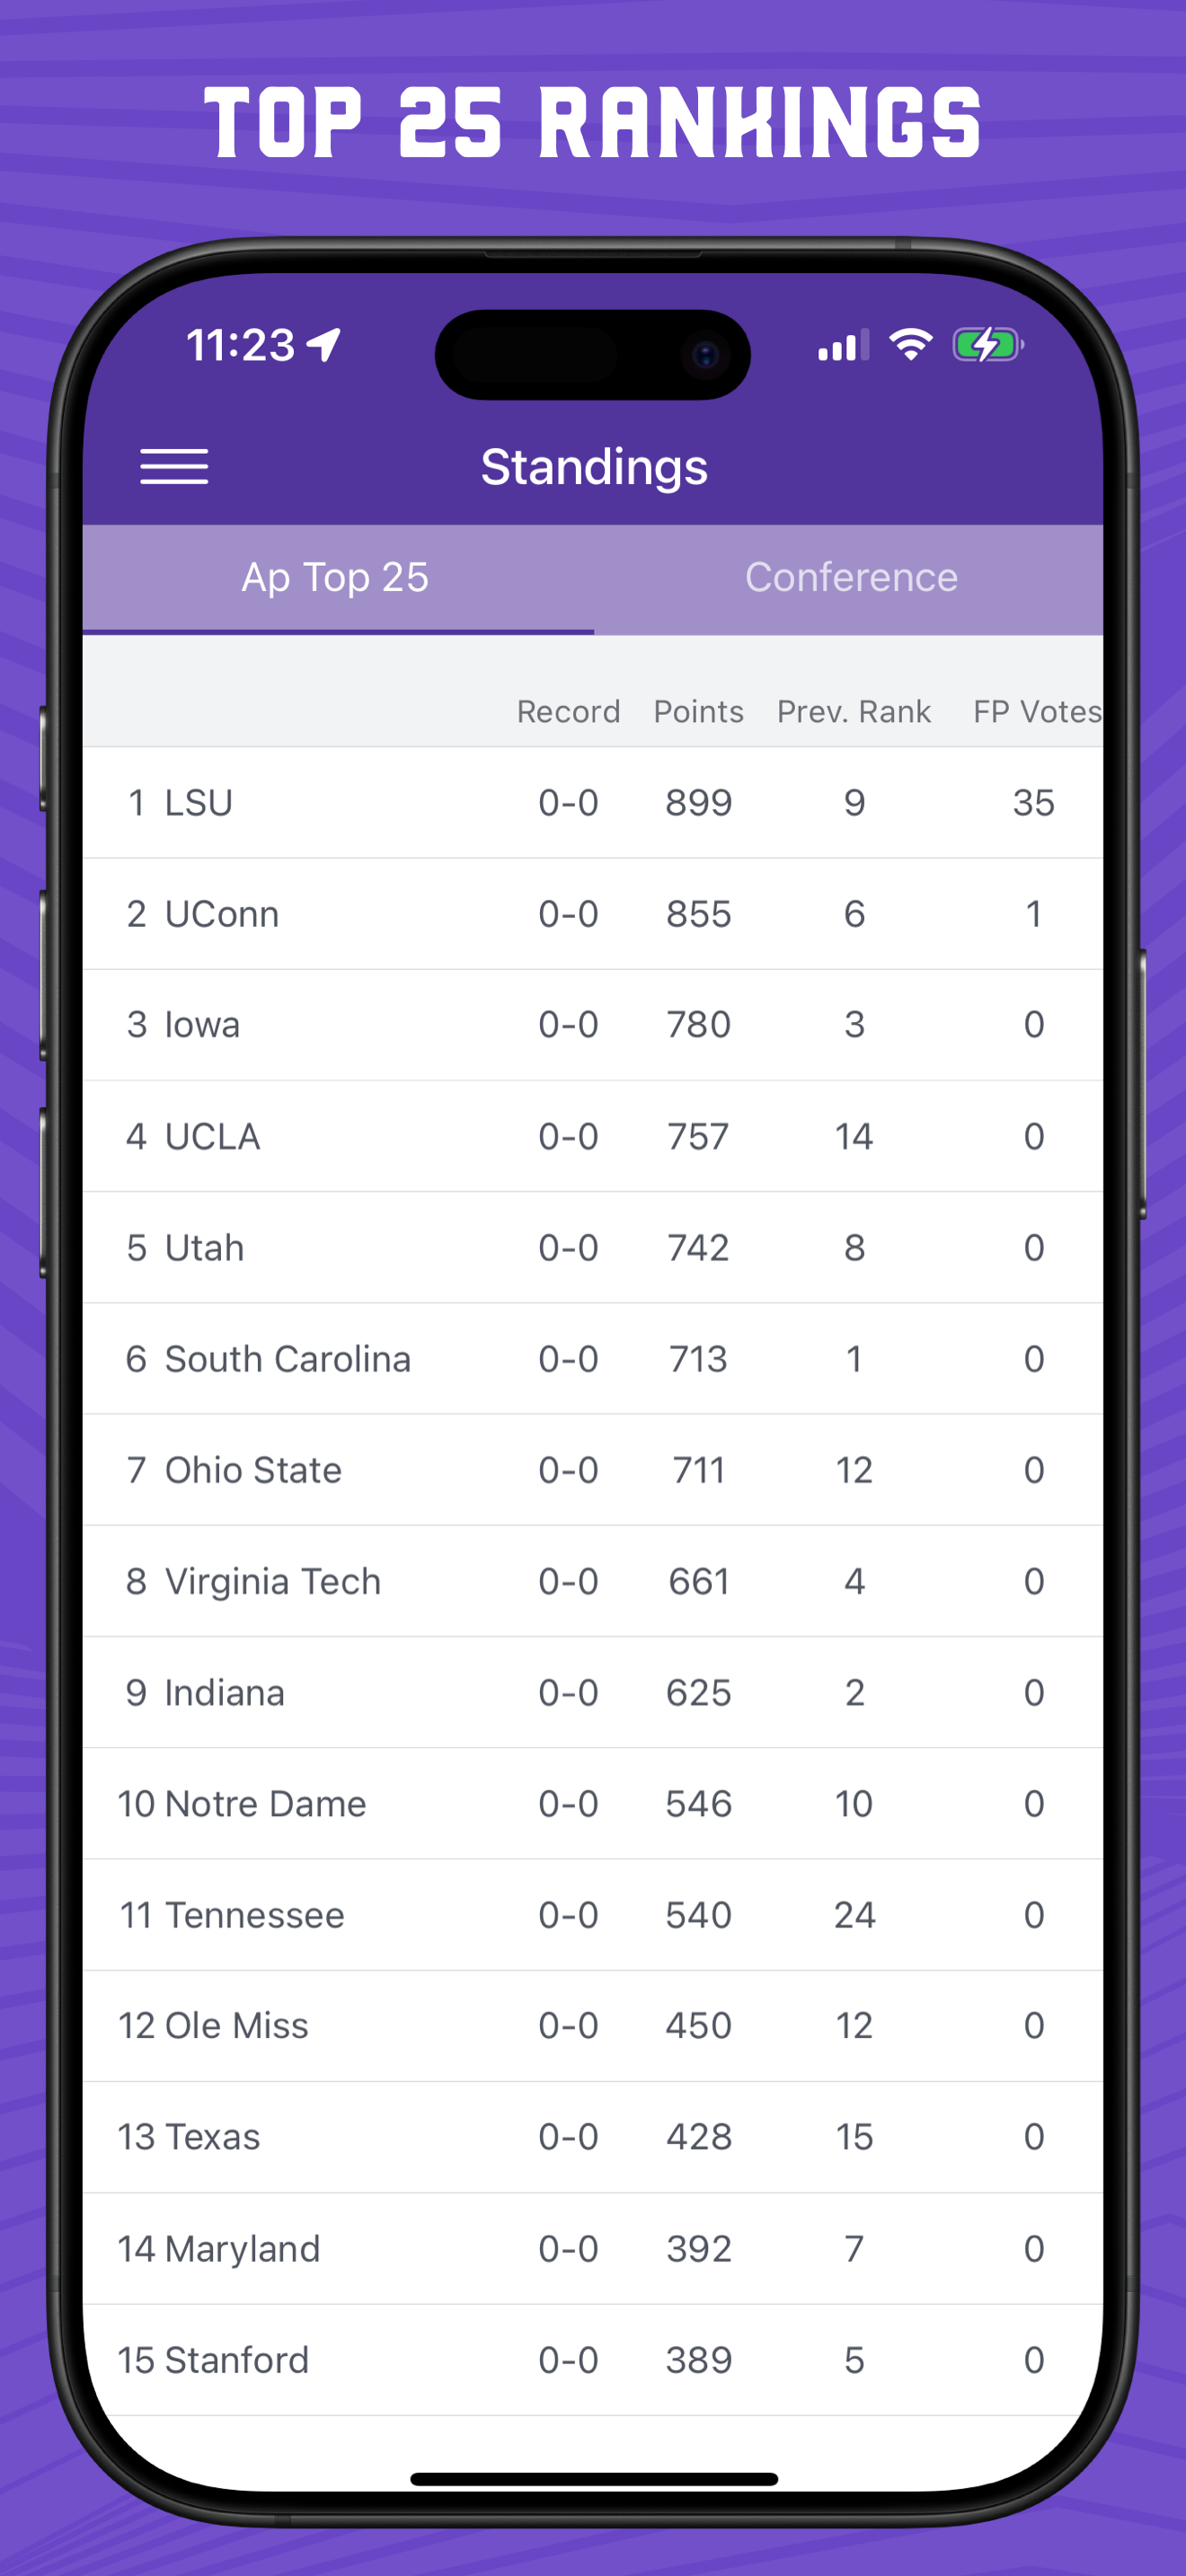Tap the Record column header
Screen dimensions: 1186x2576
[568, 712]
